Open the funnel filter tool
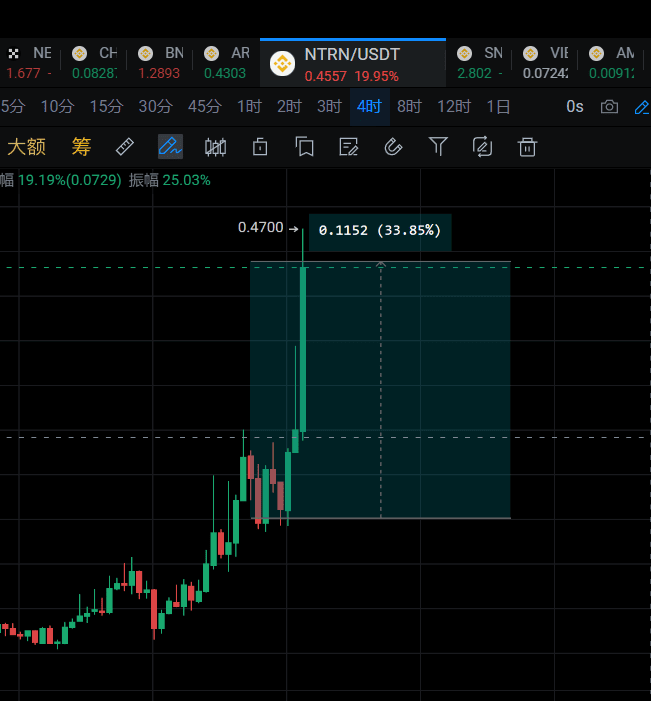Viewport: 651px width, 701px height. click(x=438, y=147)
